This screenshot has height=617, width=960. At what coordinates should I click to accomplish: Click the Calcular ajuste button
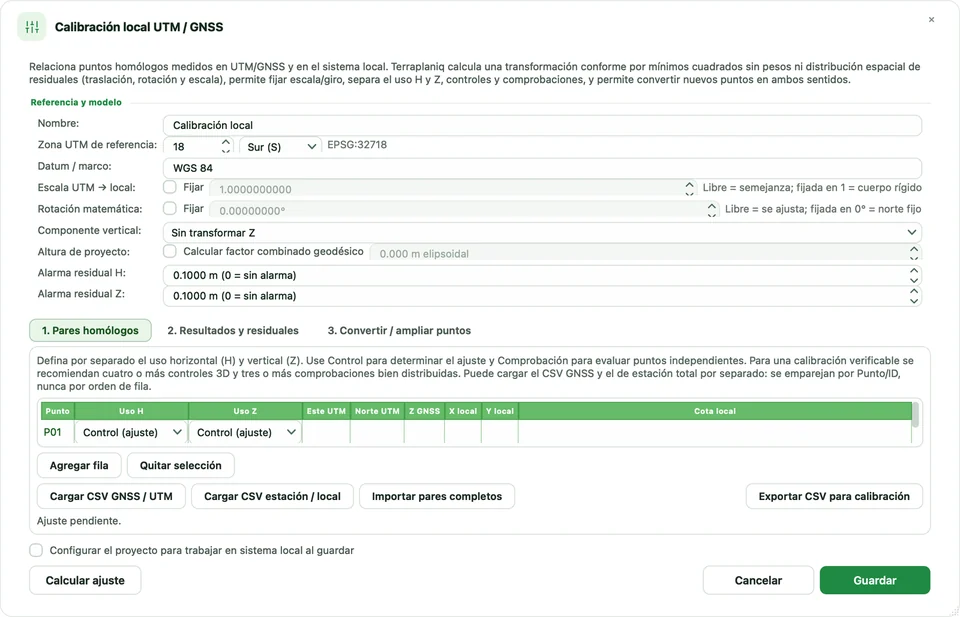pyautogui.click(x=85, y=580)
